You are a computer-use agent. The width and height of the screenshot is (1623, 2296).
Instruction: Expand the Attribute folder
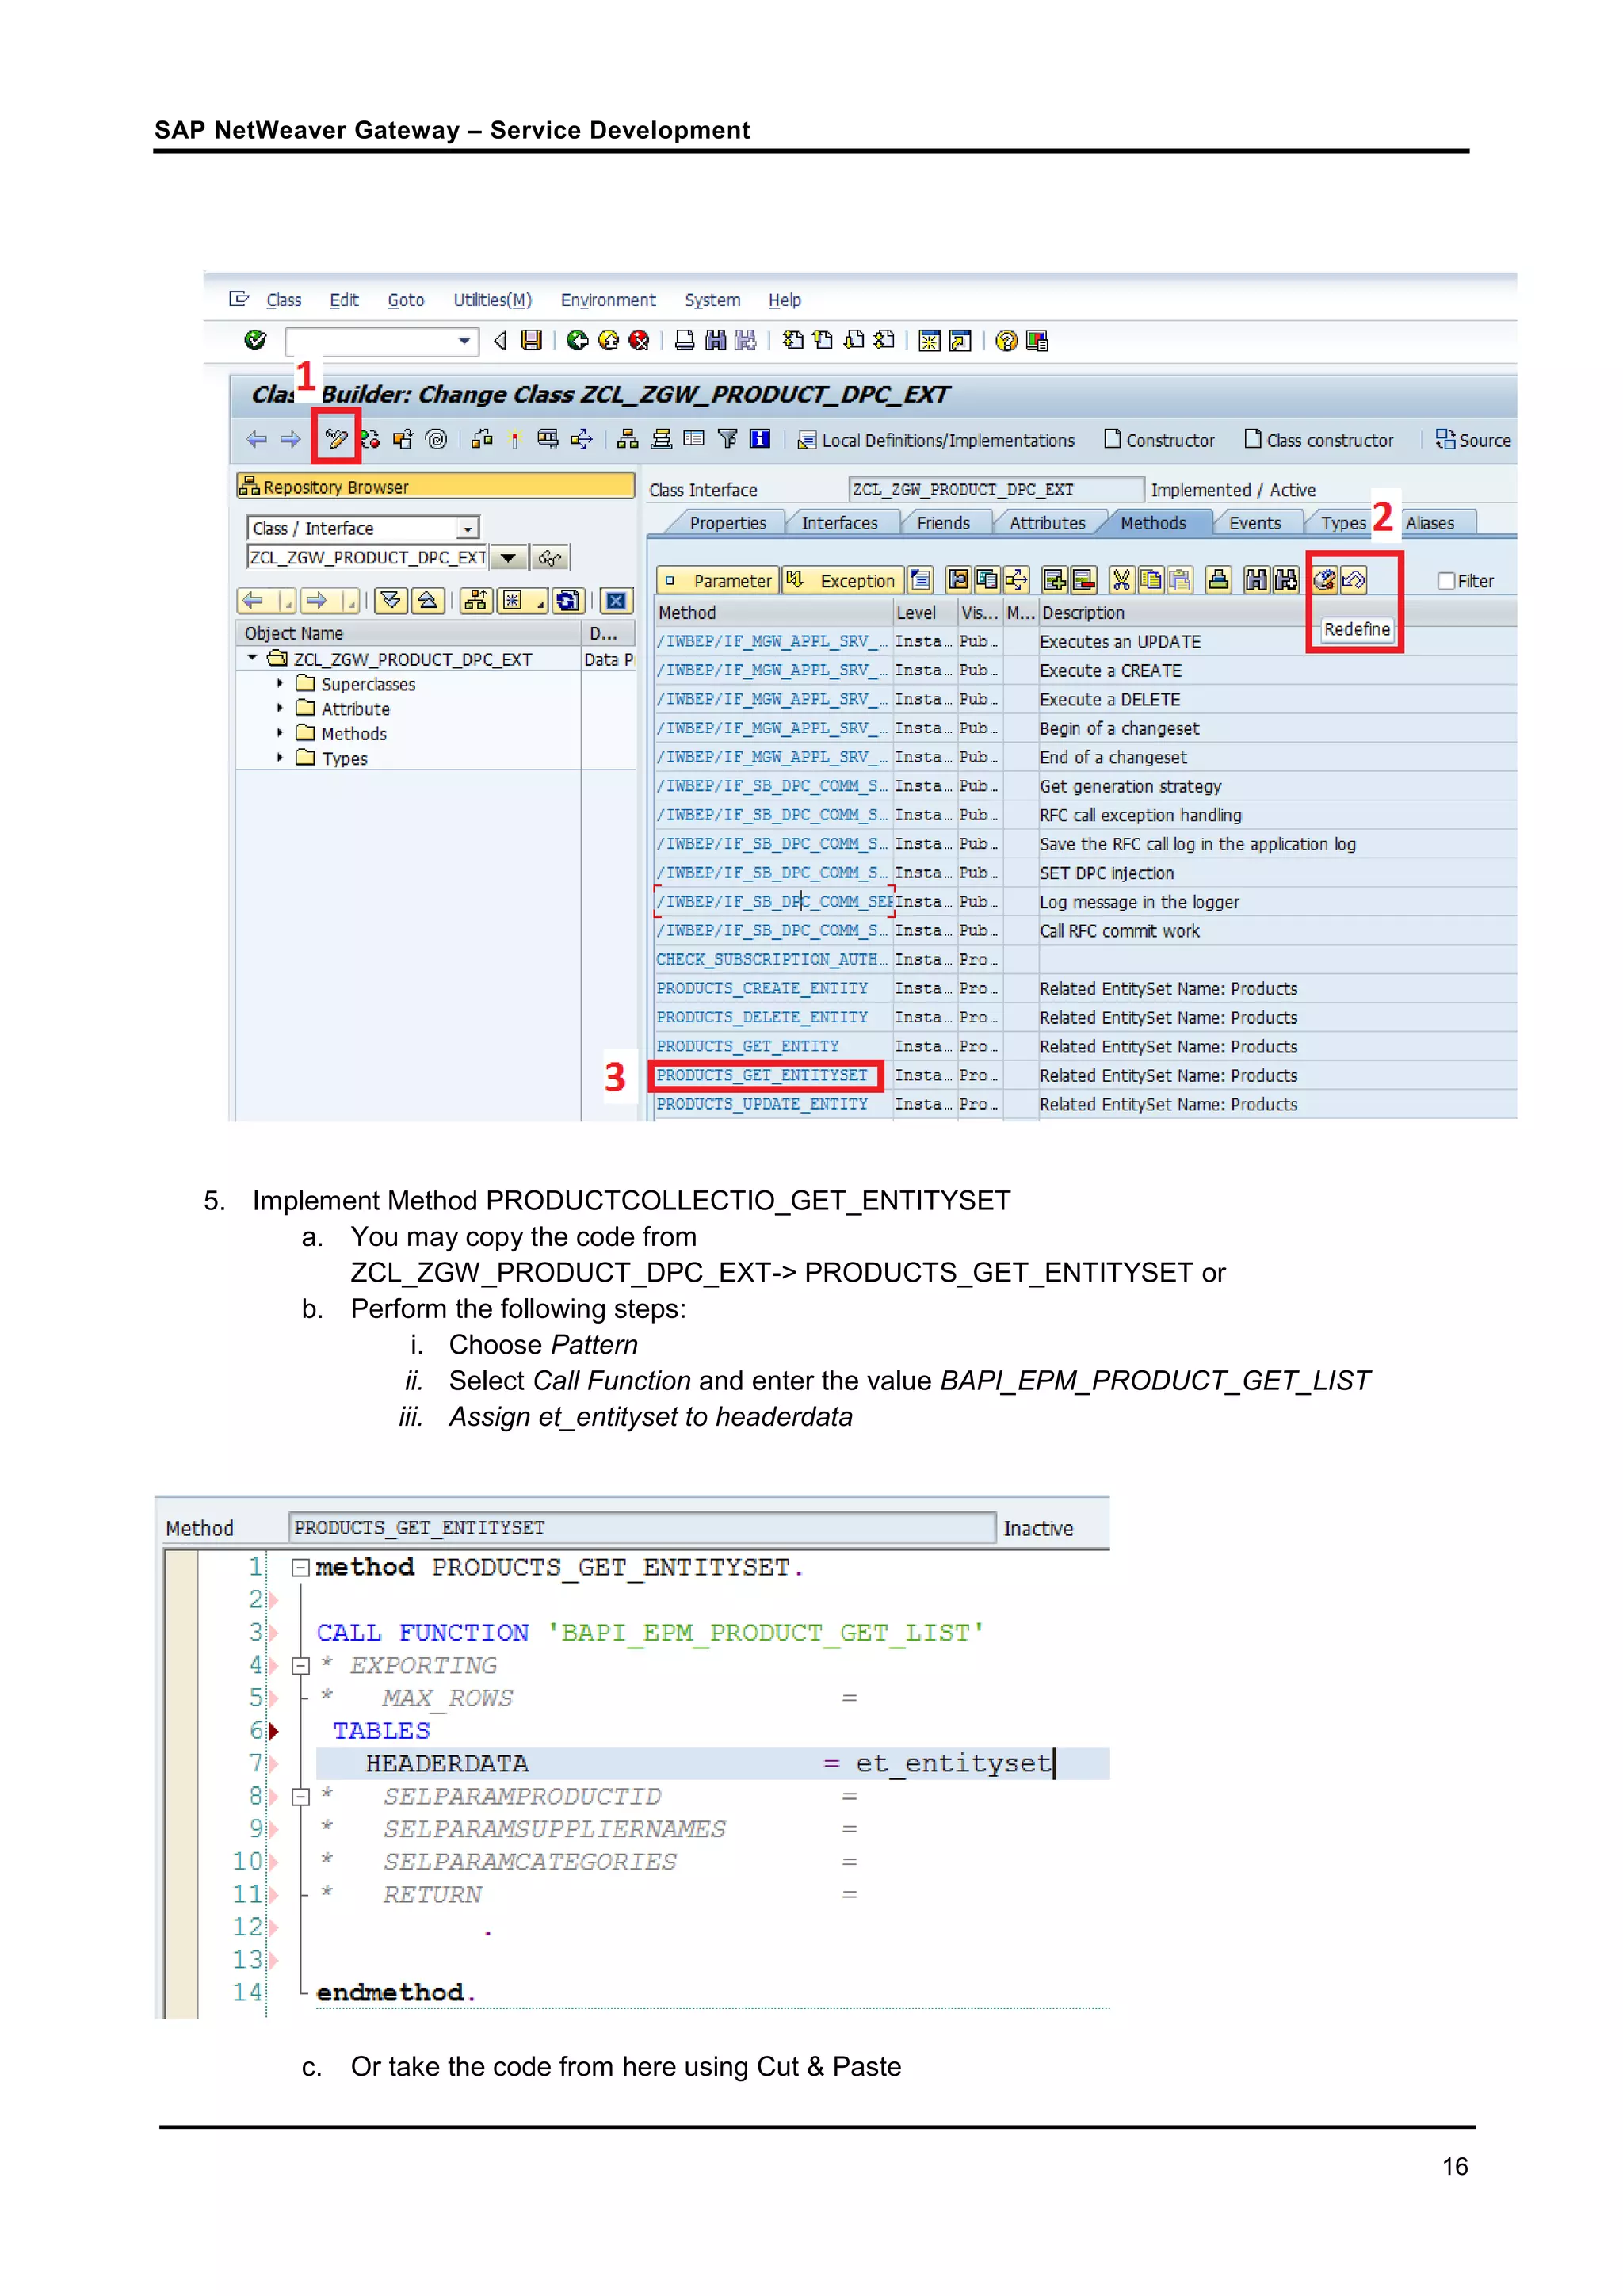(280, 709)
